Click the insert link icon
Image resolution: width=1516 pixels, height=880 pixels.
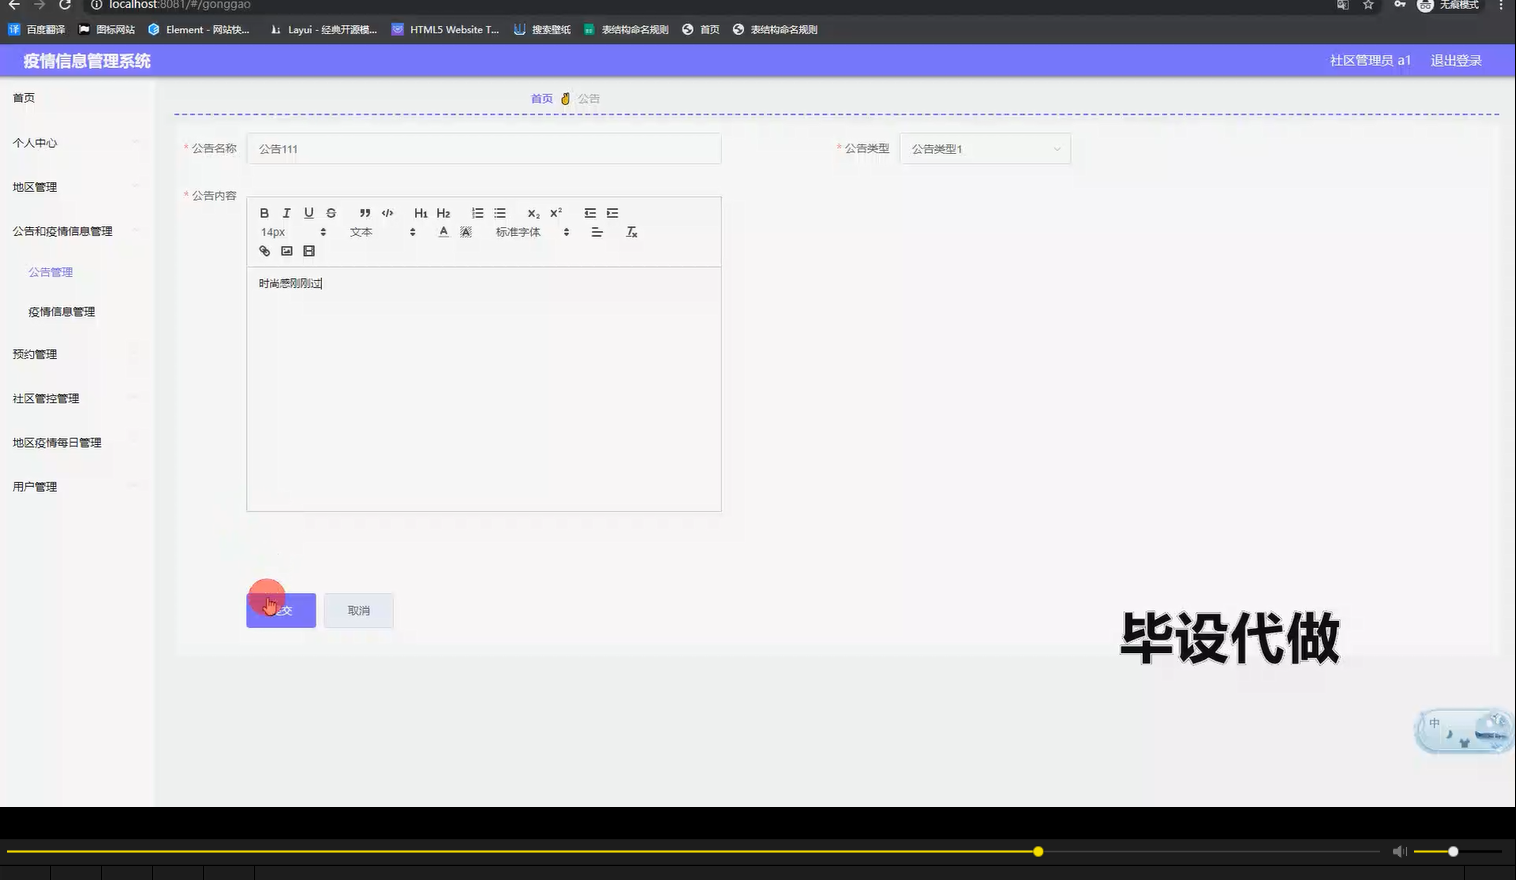click(264, 251)
